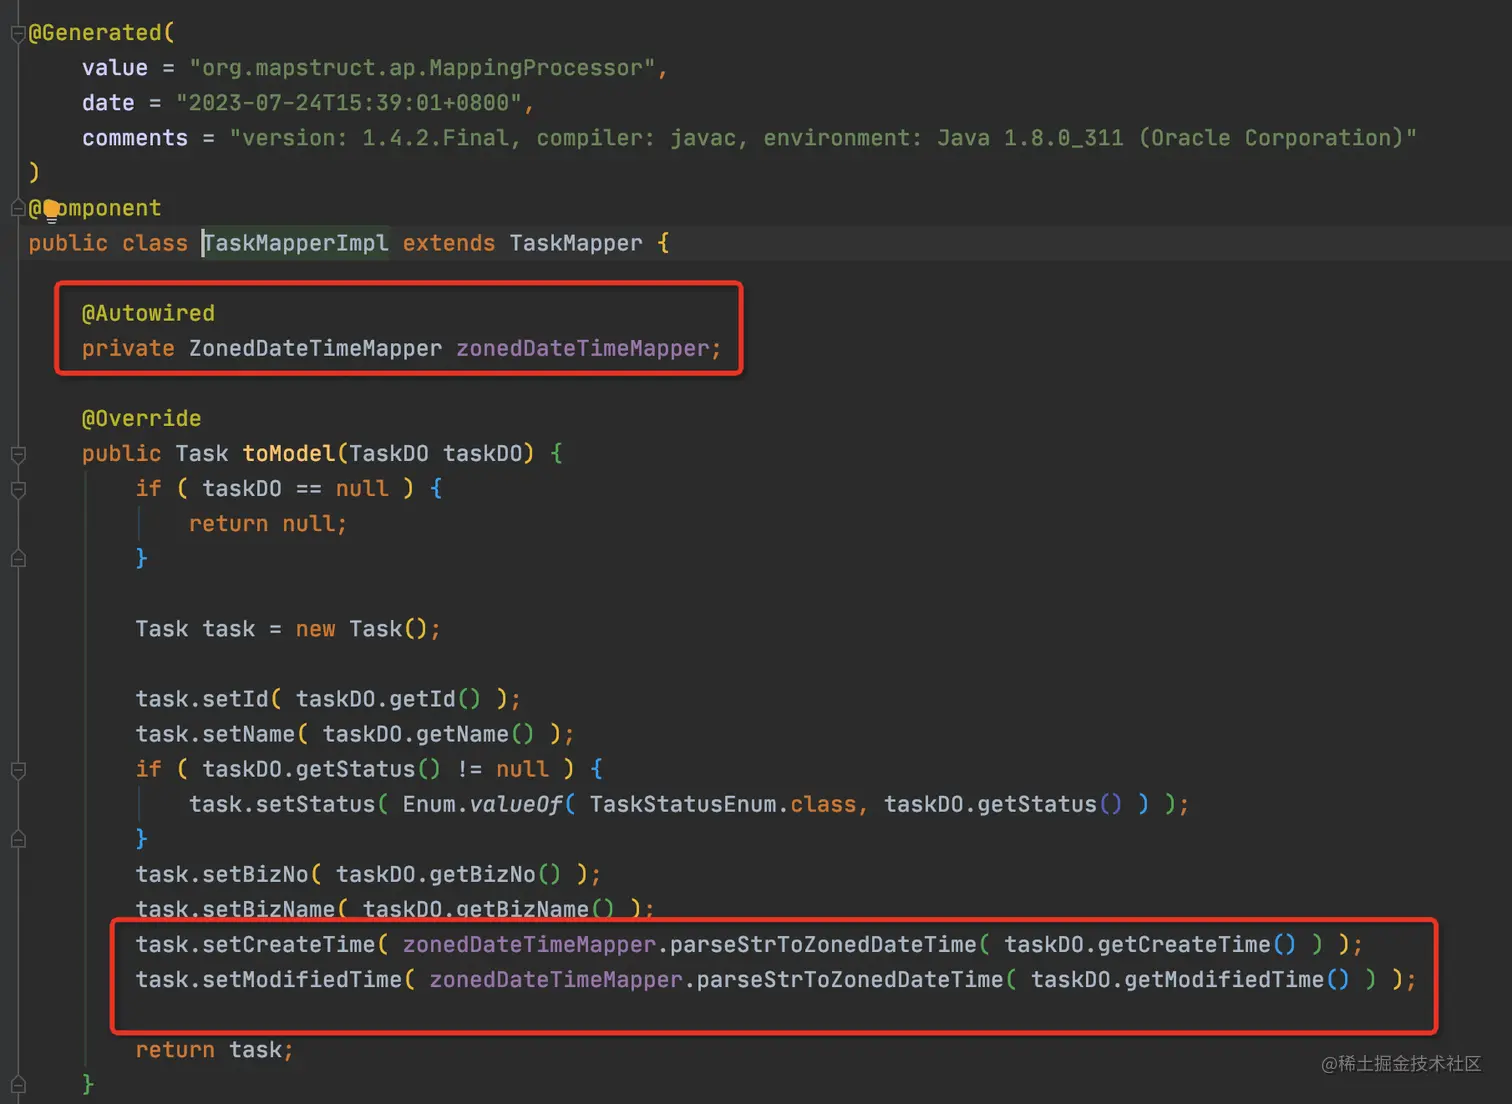Image resolution: width=1512 pixels, height=1104 pixels.
Task: Click the 'value' attribute name
Action: 115,68
